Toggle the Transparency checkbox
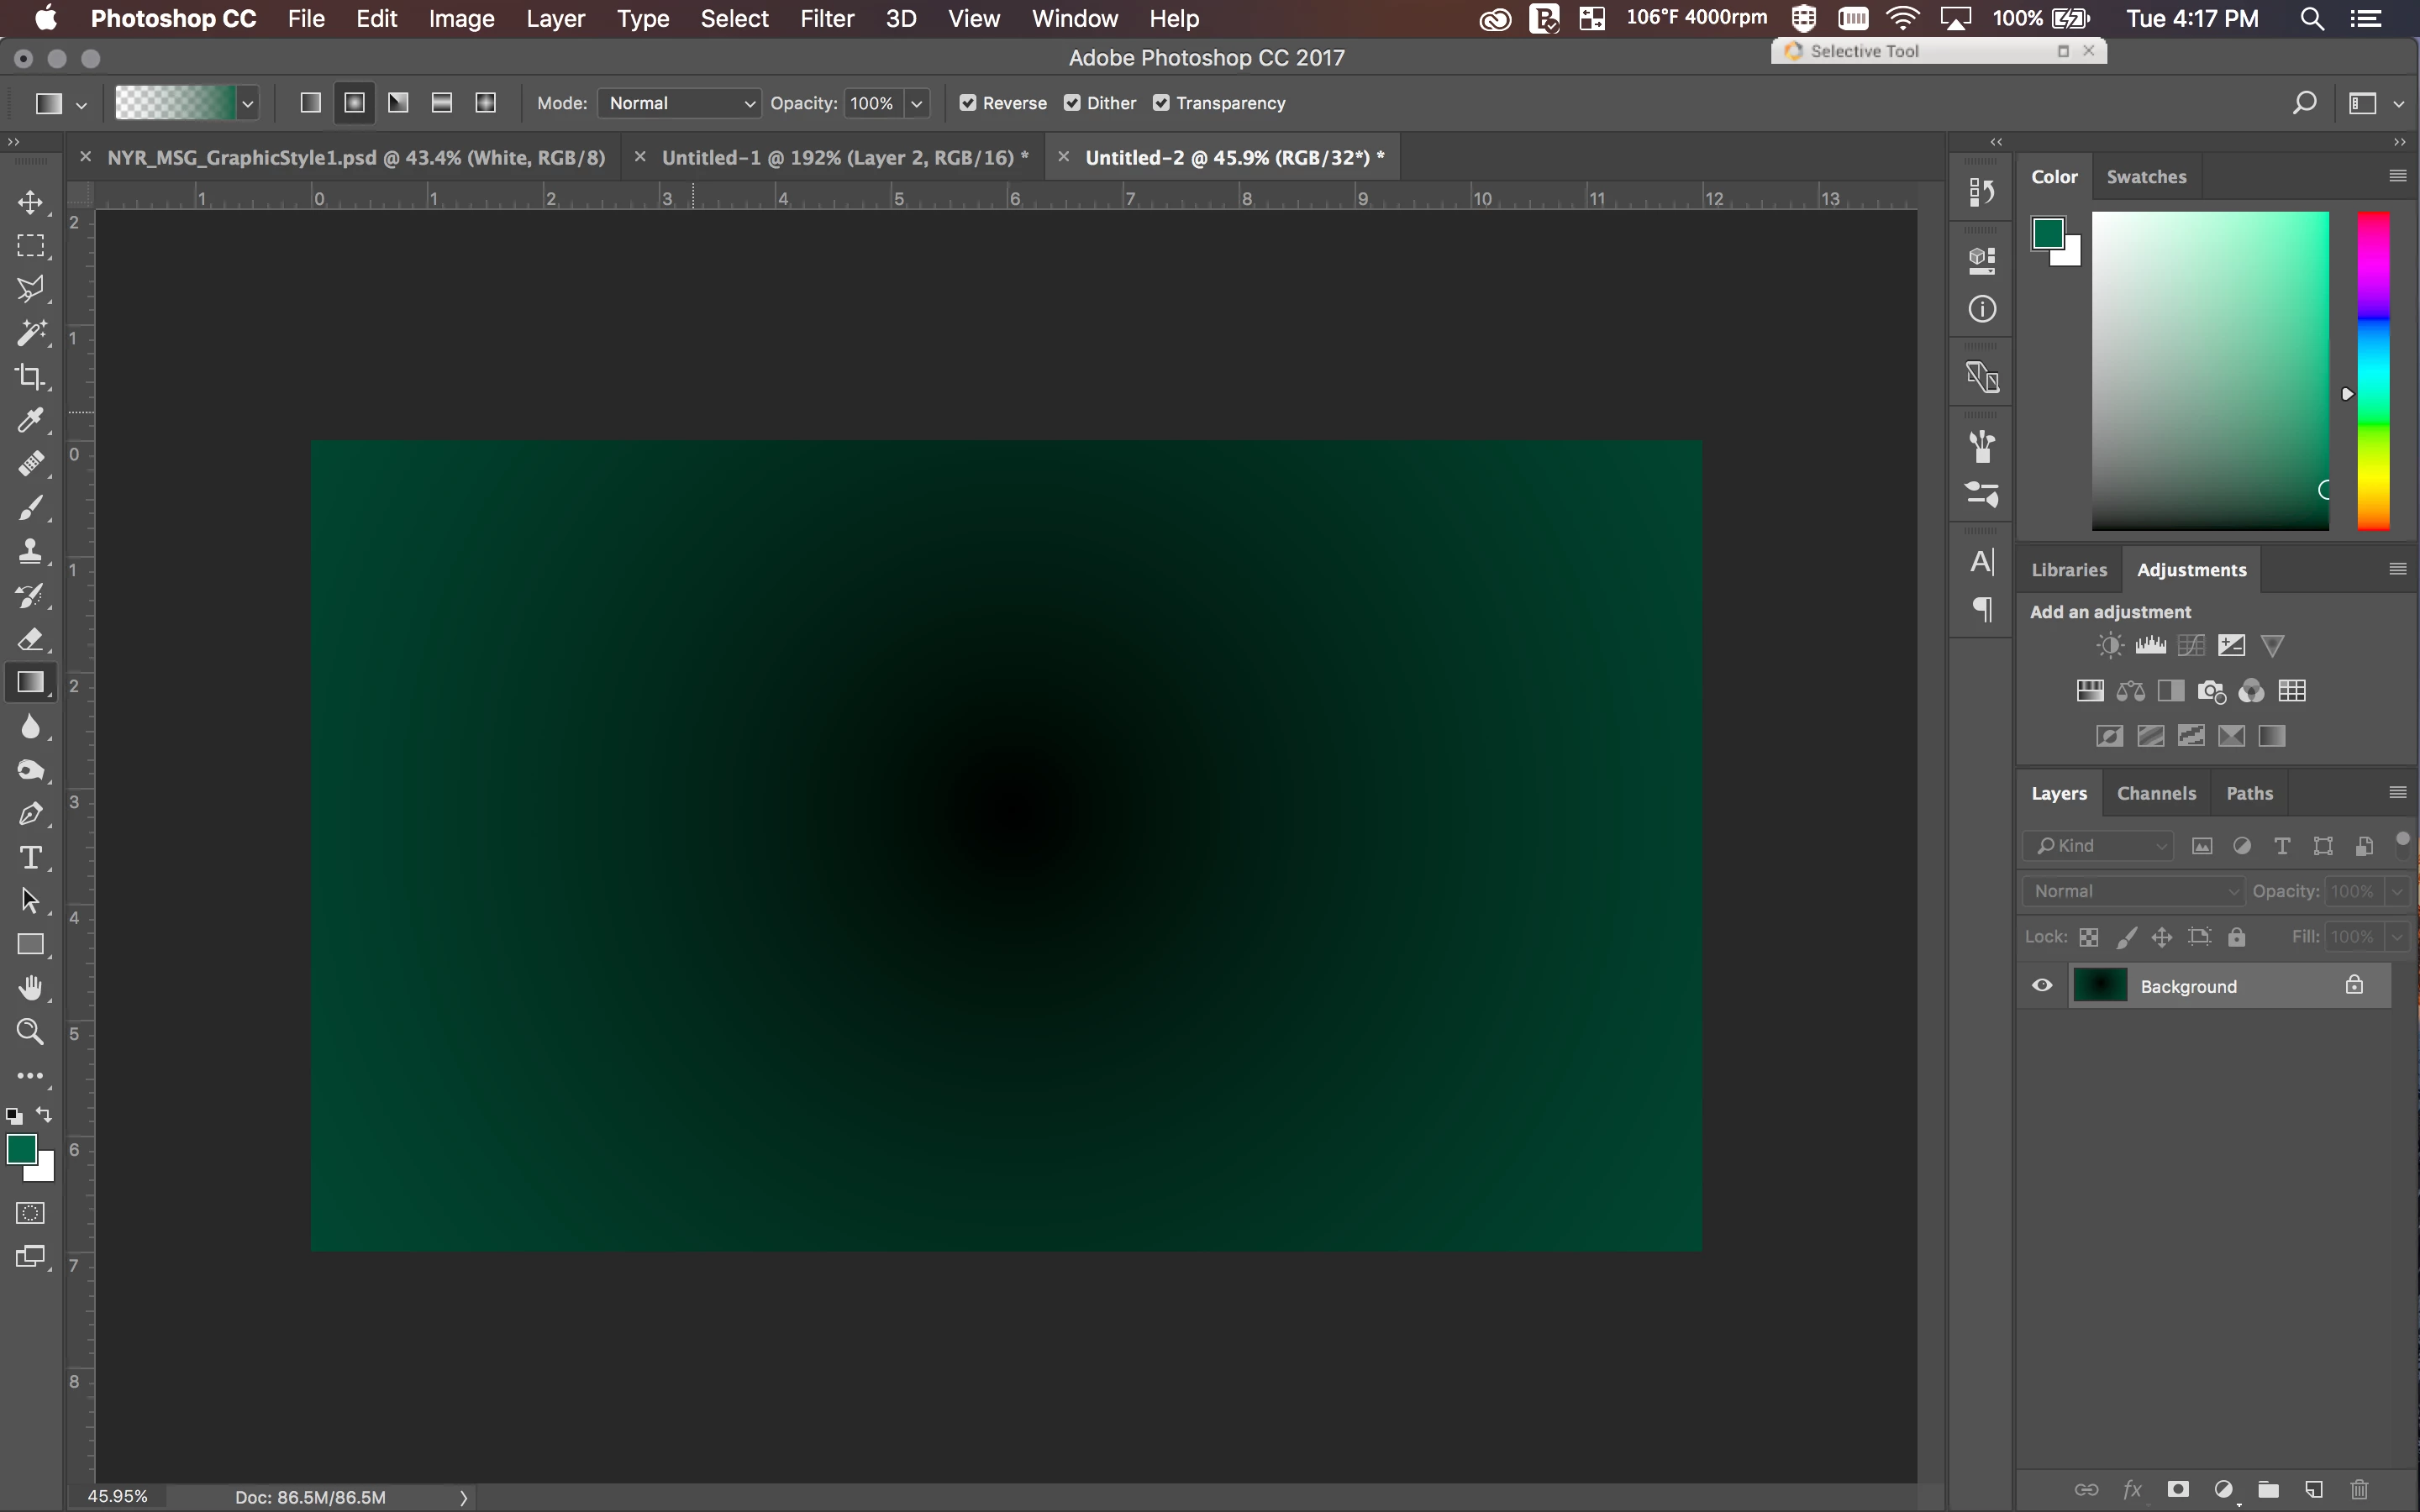The height and width of the screenshot is (1512, 2420). (1161, 103)
